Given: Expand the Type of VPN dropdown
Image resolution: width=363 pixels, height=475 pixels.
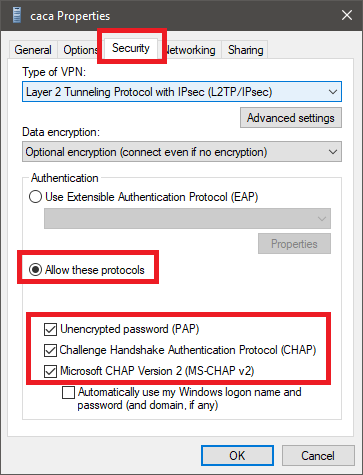Looking at the screenshot, I should (x=182, y=92).
